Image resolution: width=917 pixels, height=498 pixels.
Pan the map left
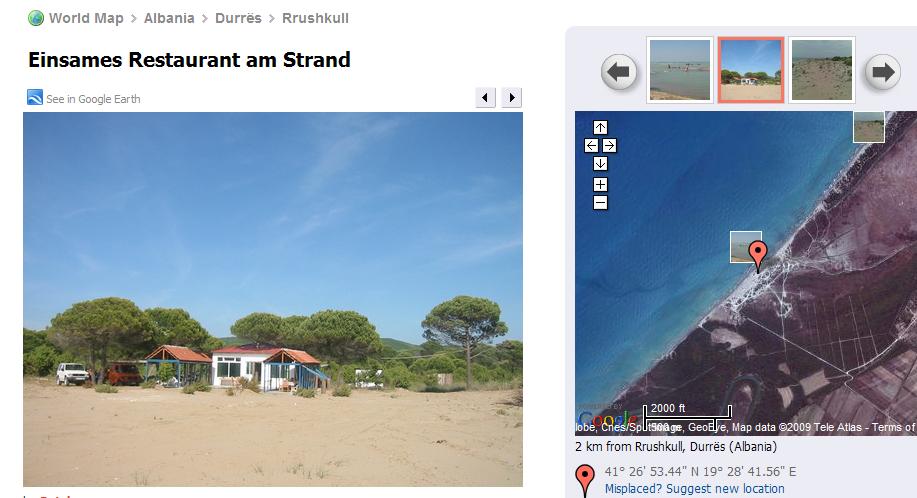pos(591,146)
